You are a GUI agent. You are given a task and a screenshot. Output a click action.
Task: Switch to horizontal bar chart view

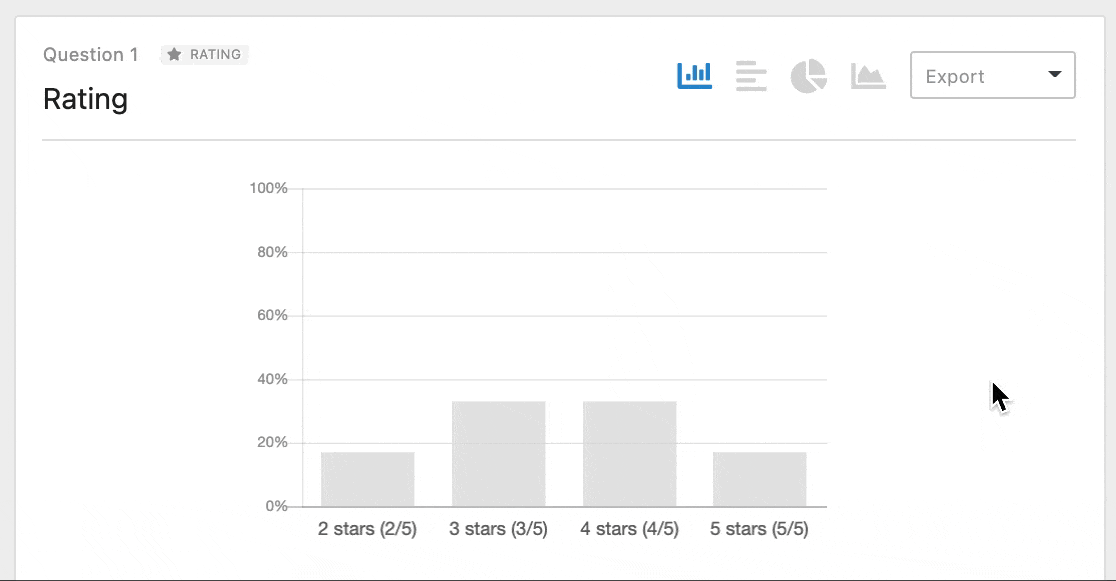(x=751, y=75)
